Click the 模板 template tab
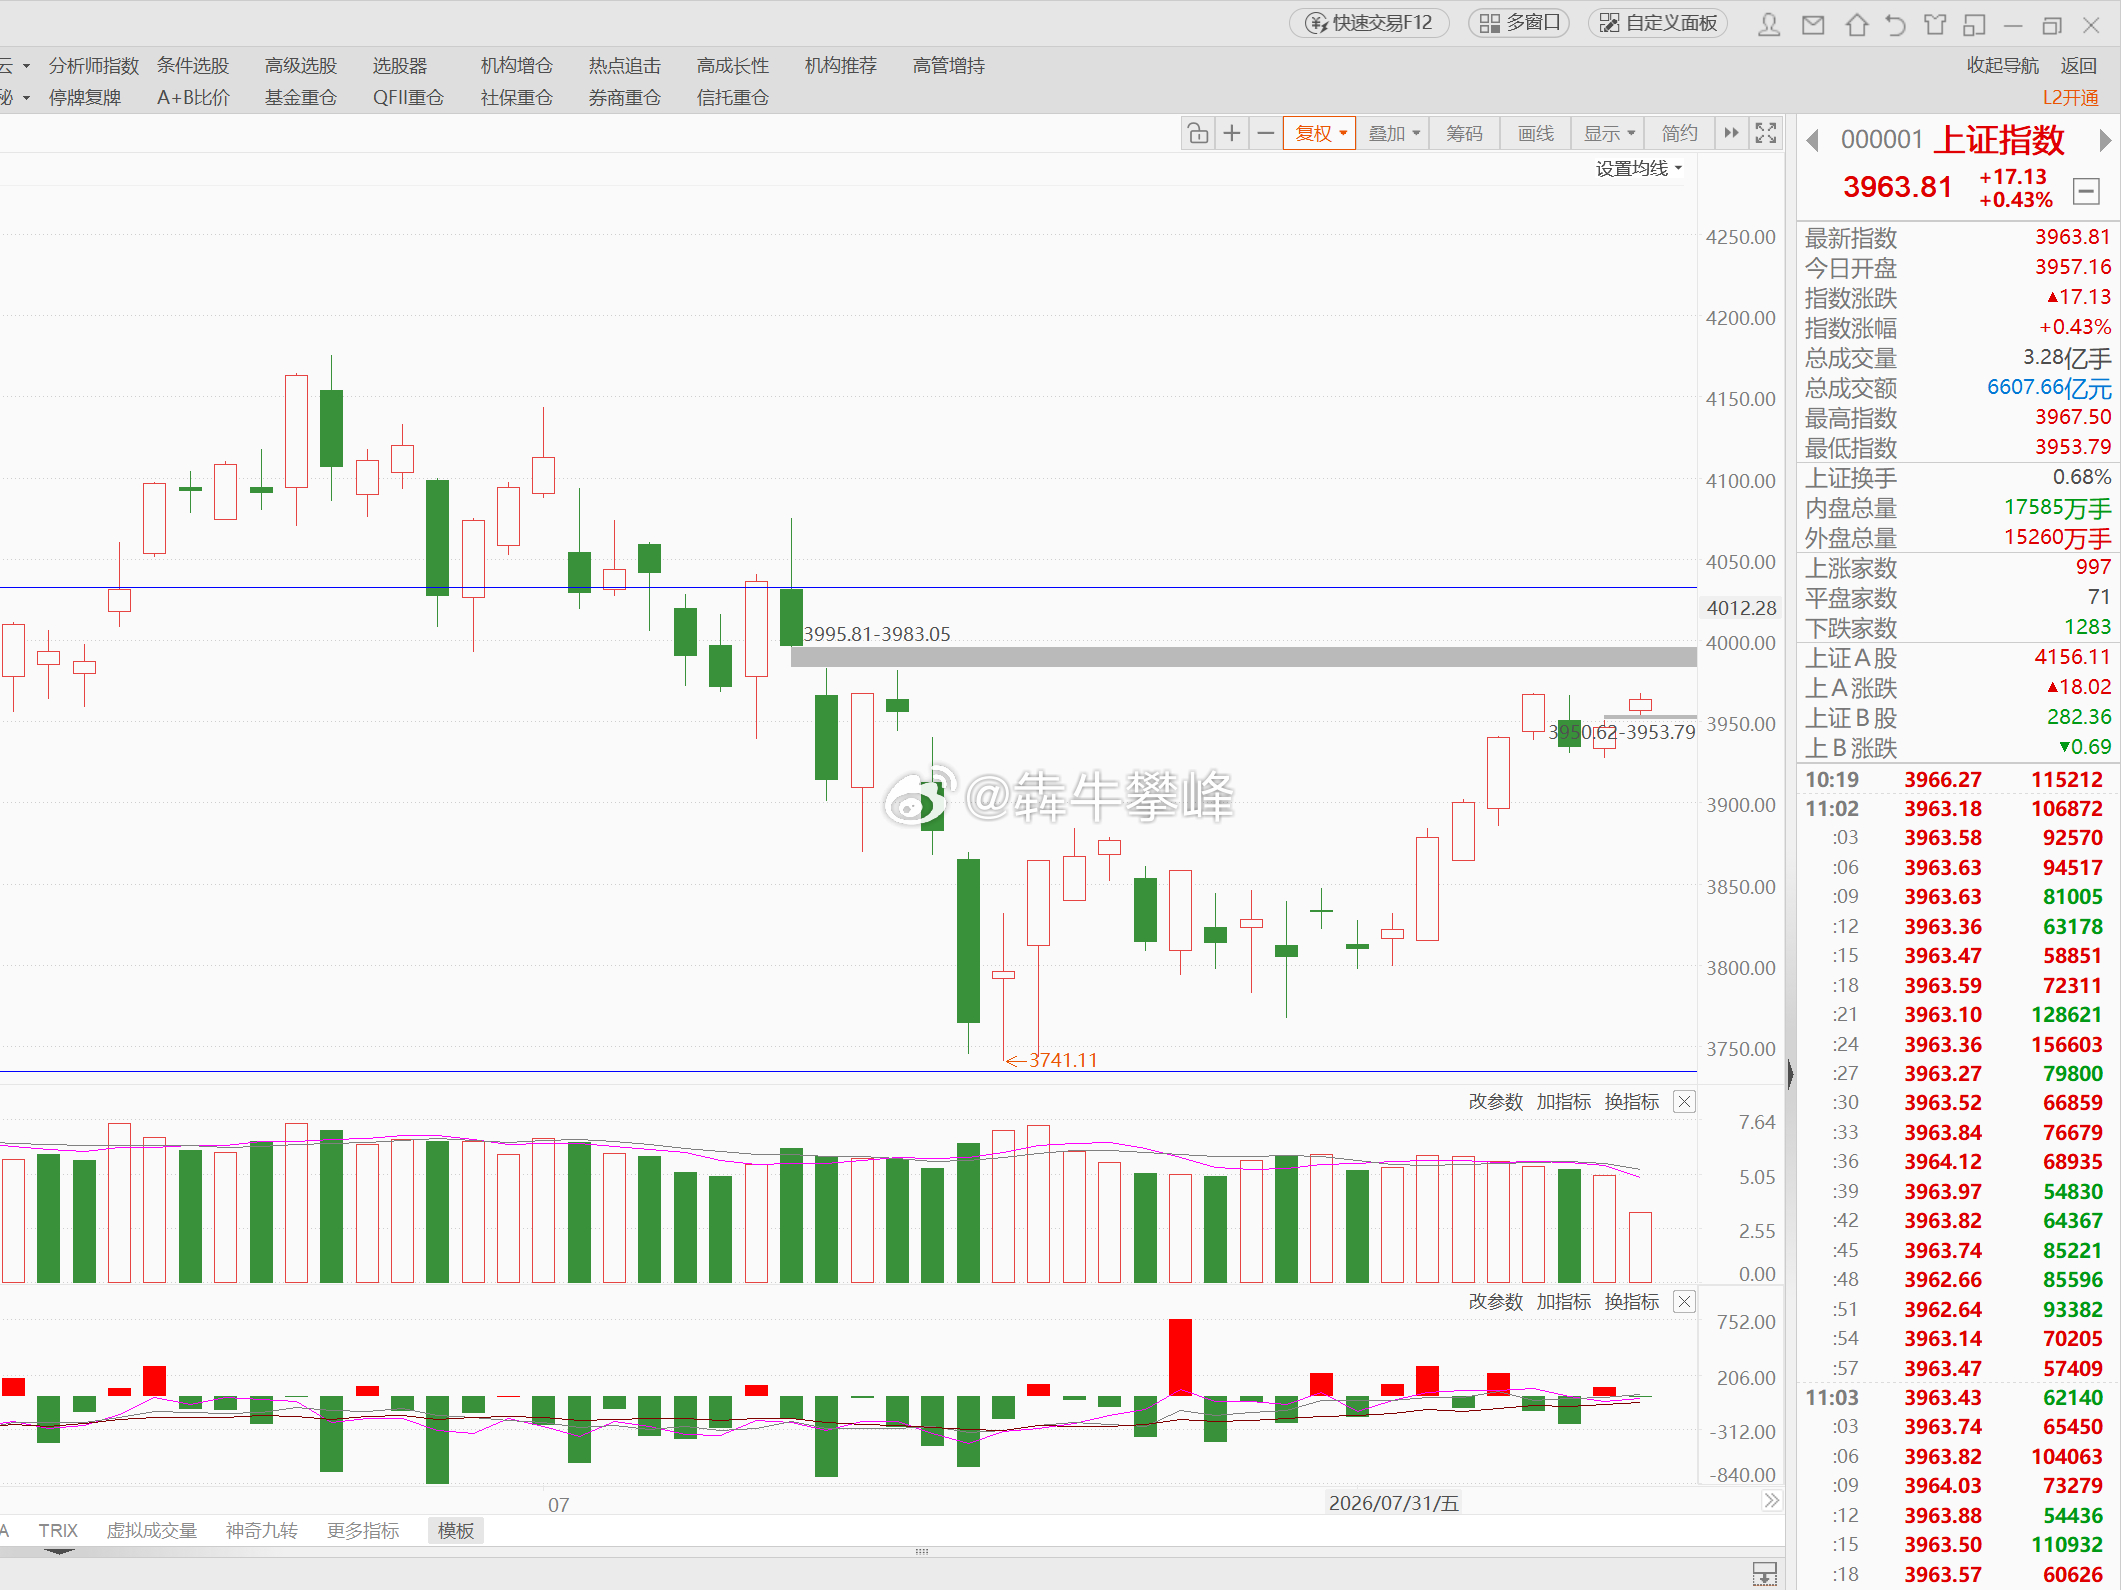Viewport: 2121px width, 1590px height. (456, 1531)
